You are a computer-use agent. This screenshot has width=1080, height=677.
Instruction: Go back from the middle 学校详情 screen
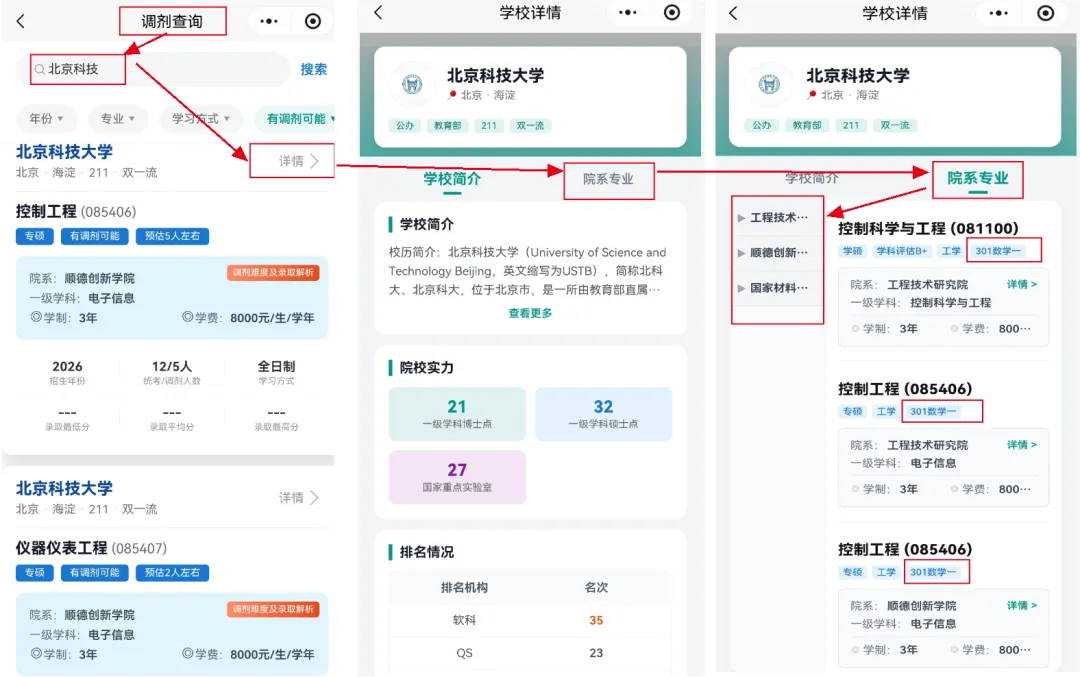pyautogui.click(x=377, y=12)
